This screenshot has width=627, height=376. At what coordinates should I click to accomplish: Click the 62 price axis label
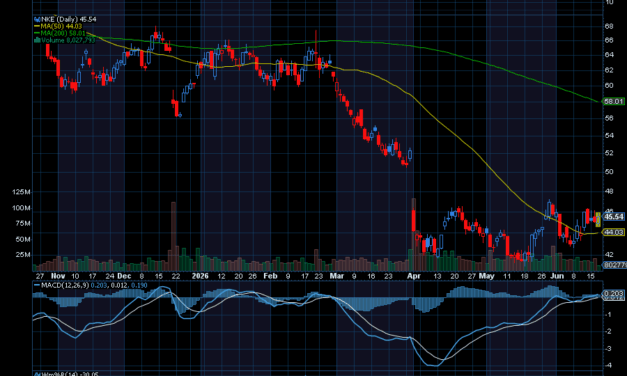click(x=609, y=70)
